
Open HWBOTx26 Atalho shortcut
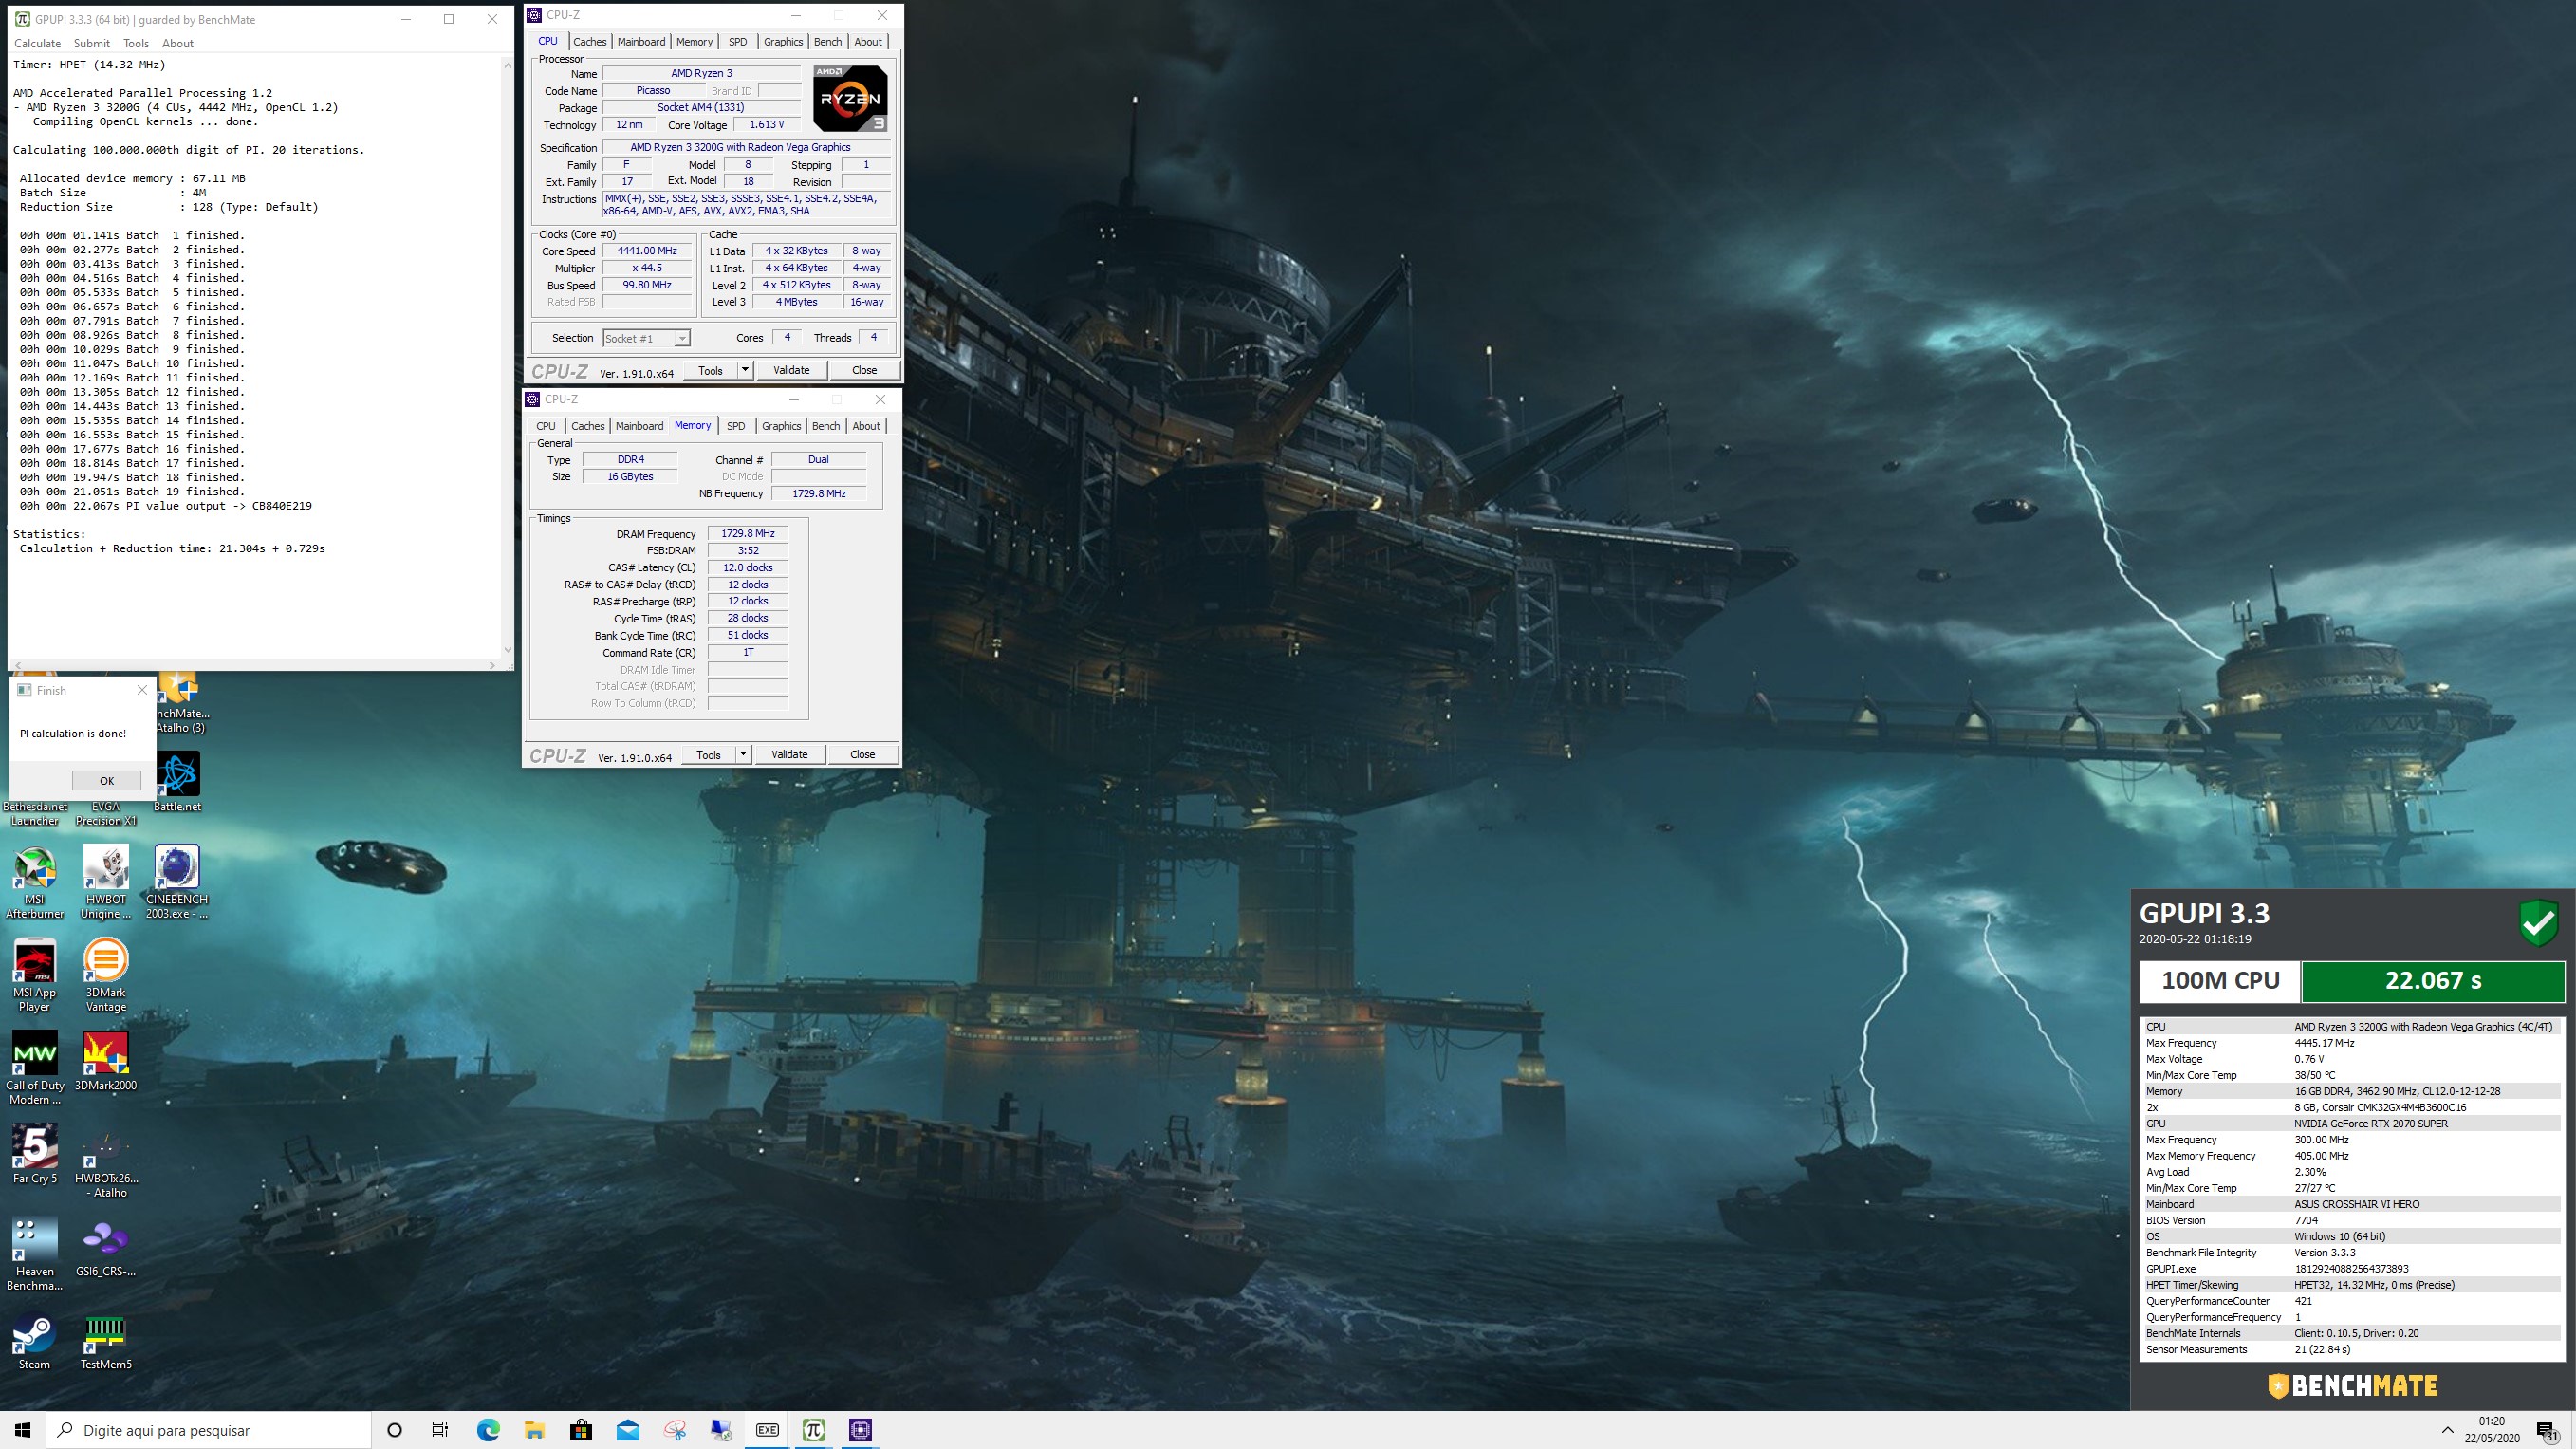[106, 1161]
